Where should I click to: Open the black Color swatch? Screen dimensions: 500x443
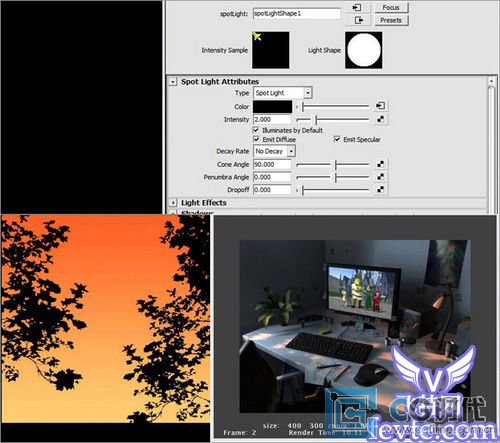tap(272, 107)
